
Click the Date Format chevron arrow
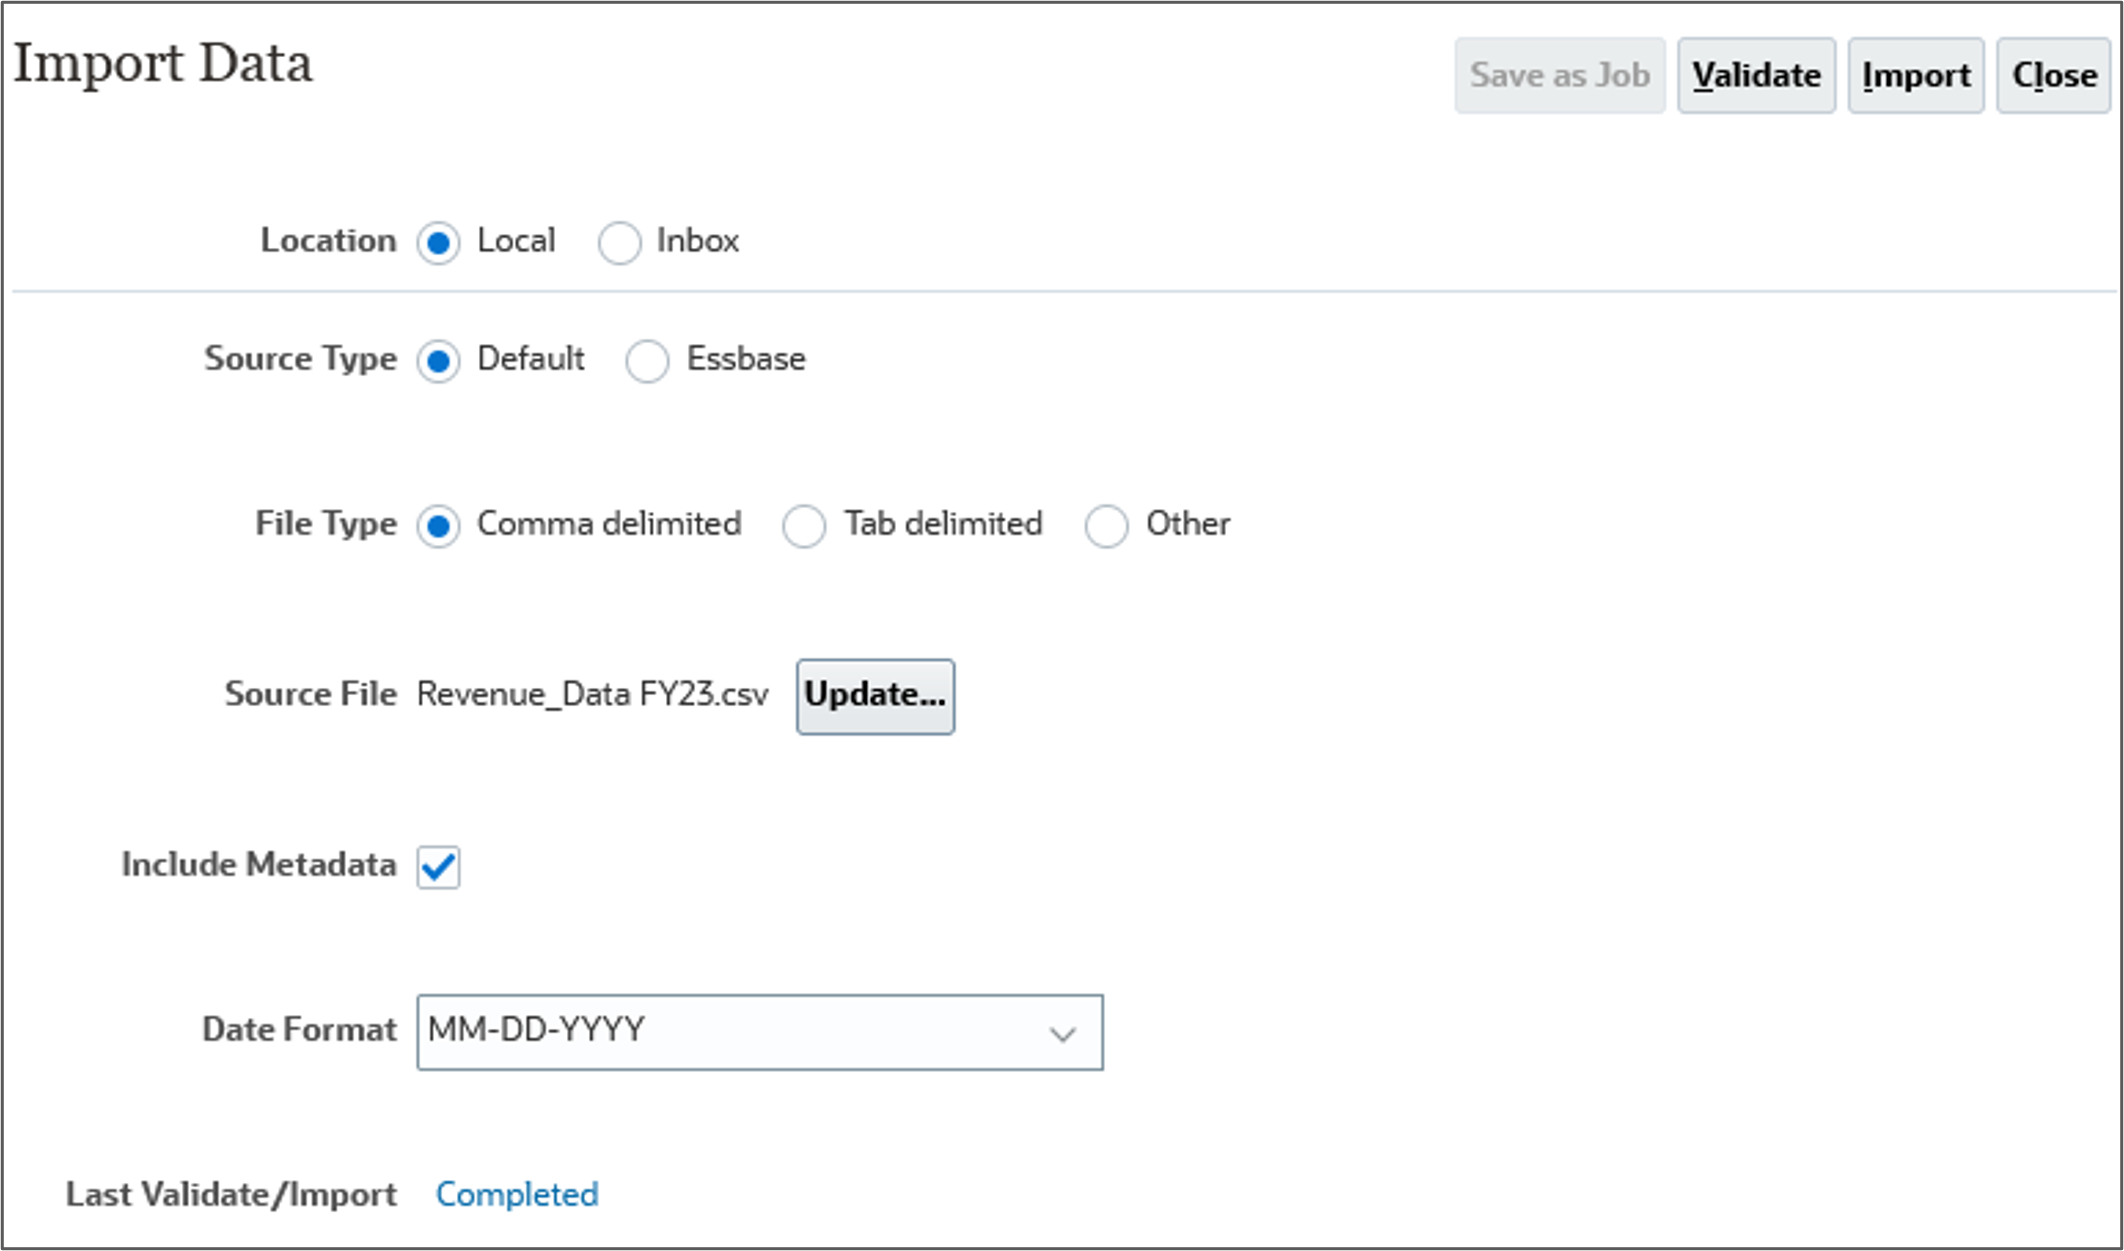point(1062,1034)
